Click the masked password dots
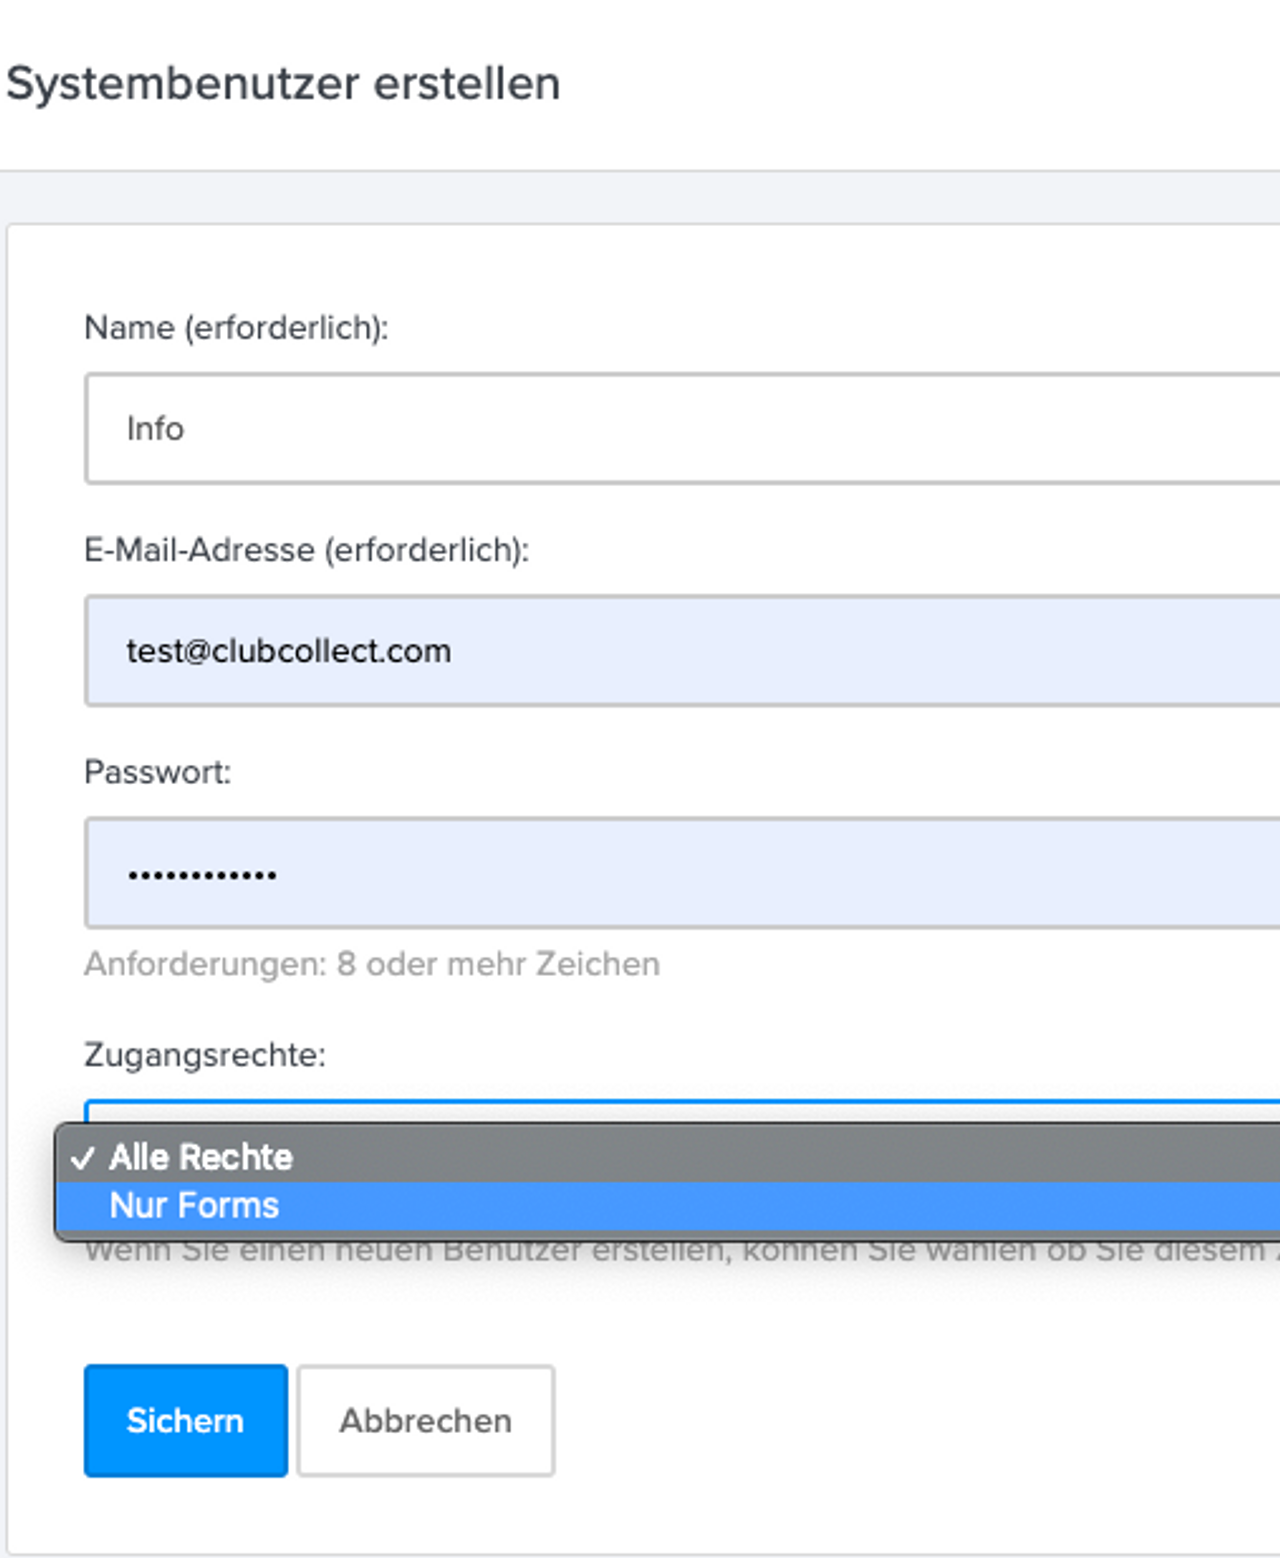 tap(202, 875)
